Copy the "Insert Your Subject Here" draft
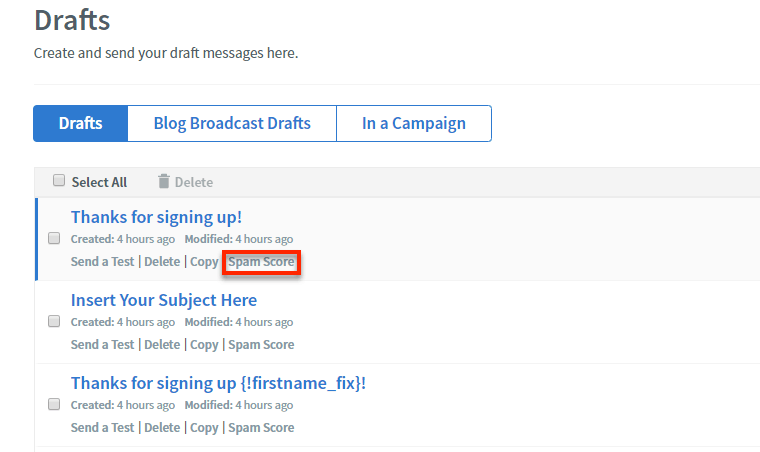This screenshot has width=760, height=452. 204,345
